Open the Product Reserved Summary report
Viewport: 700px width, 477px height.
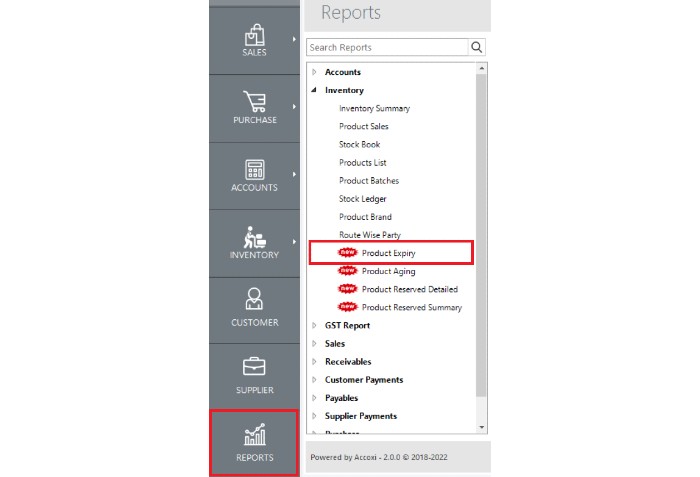[412, 307]
